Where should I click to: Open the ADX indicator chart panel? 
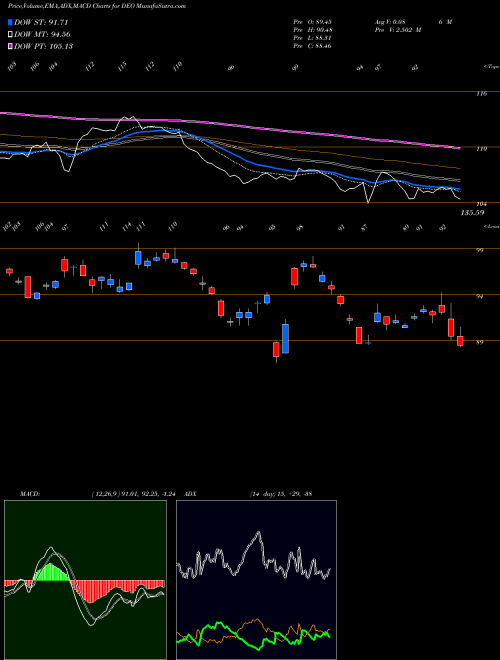[x=256, y=580]
